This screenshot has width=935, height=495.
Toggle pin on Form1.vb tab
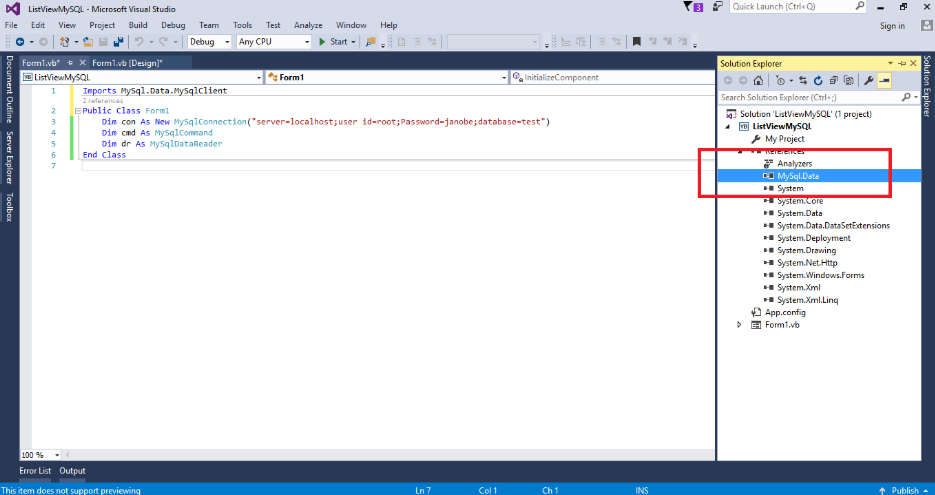pyautogui.click(x=70, y=63)
